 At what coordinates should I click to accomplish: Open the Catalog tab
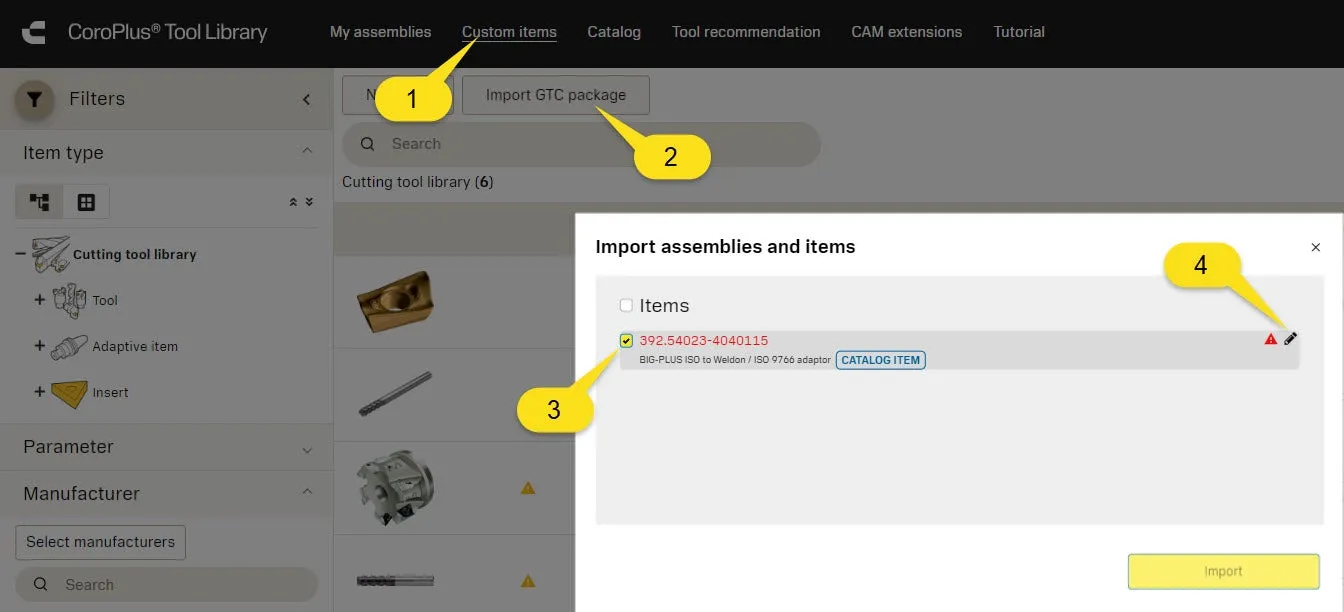pos(614,32)
